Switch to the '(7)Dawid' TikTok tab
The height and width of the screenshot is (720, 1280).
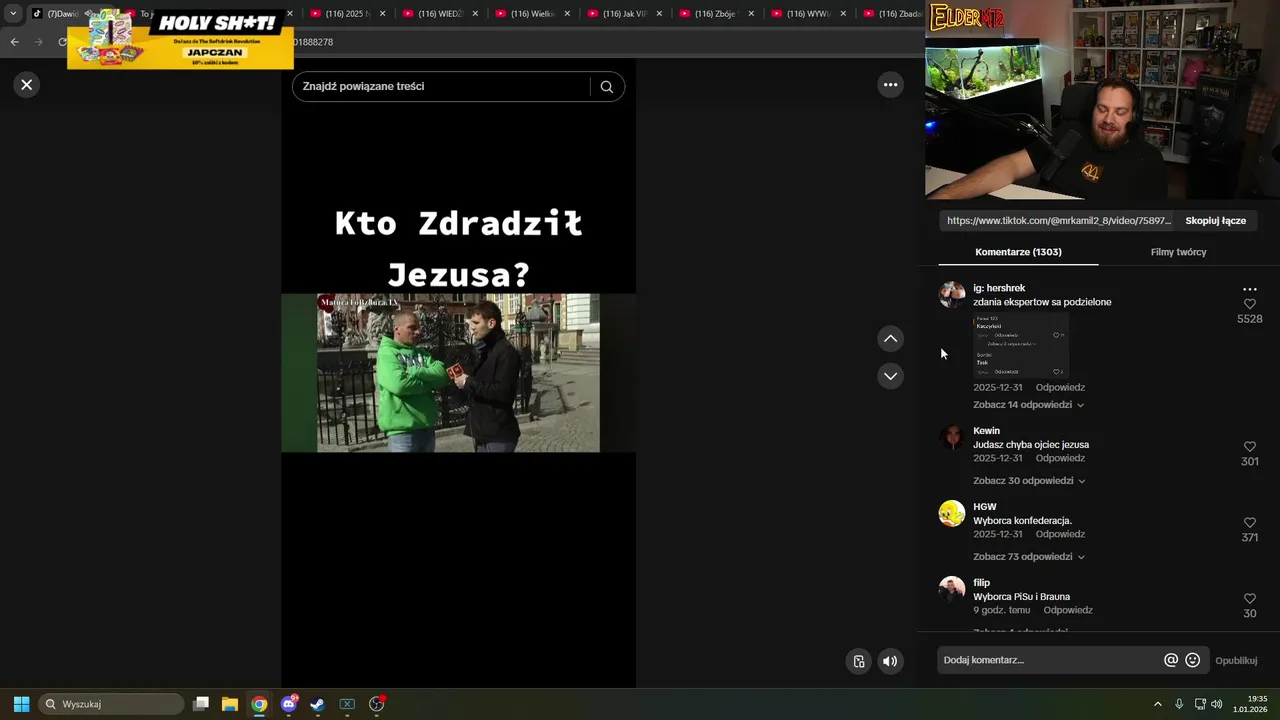[x=60, y=14]
